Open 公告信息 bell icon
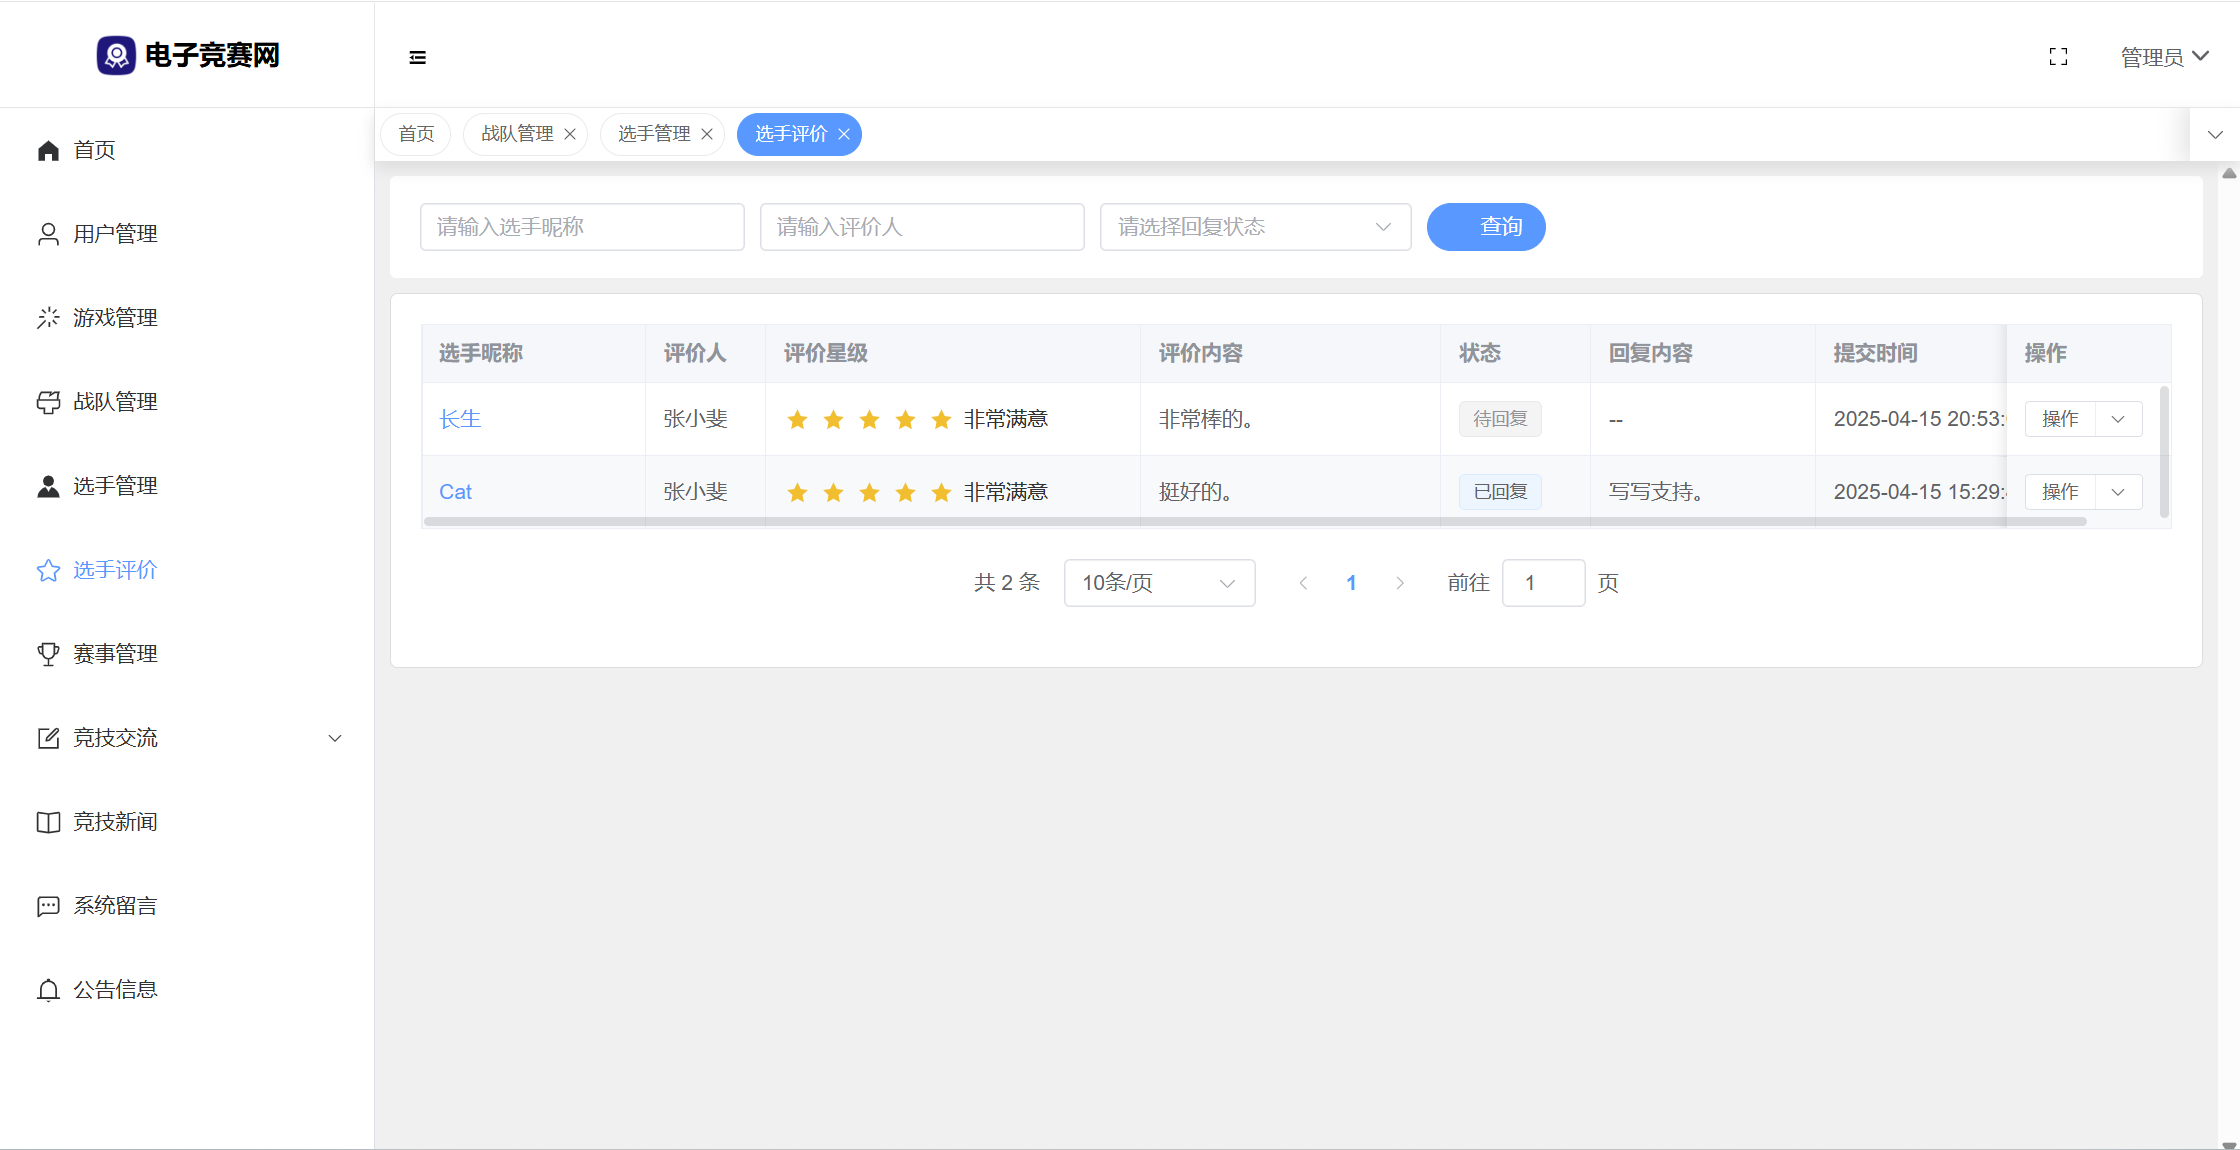Viewport: 2240px width, 1150px height. tap(48, 990)
